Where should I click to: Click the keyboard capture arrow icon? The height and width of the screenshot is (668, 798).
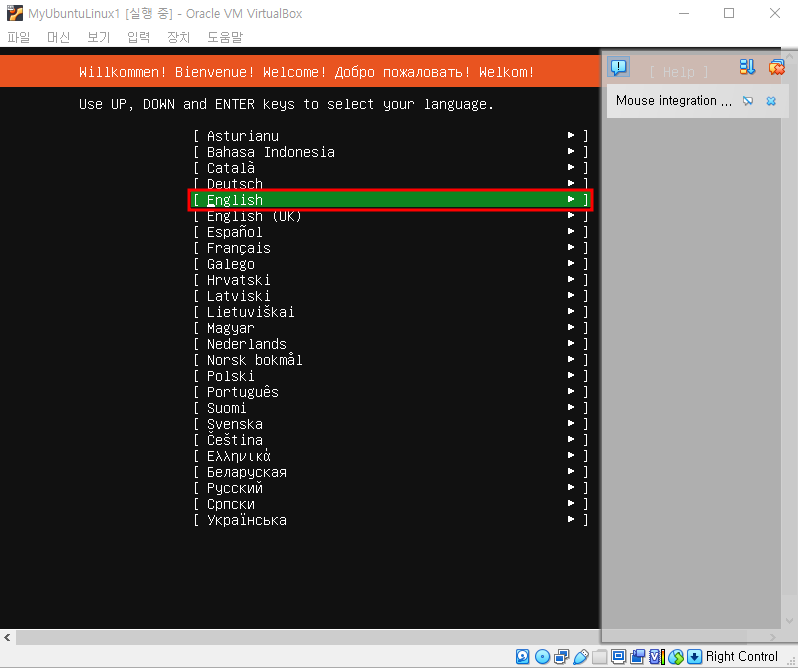694,656
